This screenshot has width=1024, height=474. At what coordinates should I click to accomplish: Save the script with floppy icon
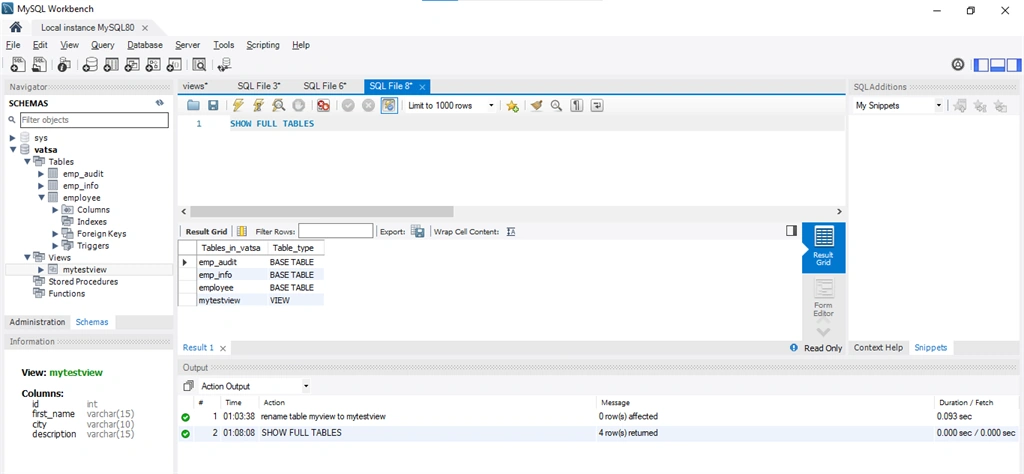coord(213,105)
